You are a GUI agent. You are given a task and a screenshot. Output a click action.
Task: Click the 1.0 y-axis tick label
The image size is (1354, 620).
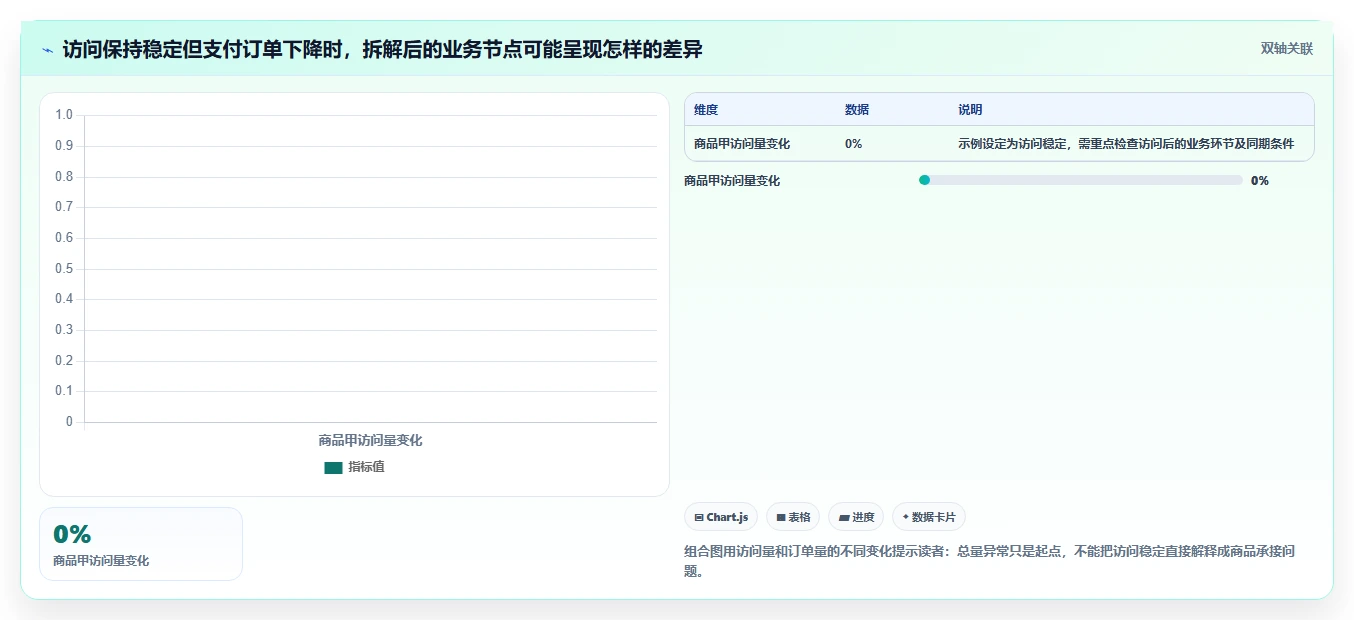(64, 115)
